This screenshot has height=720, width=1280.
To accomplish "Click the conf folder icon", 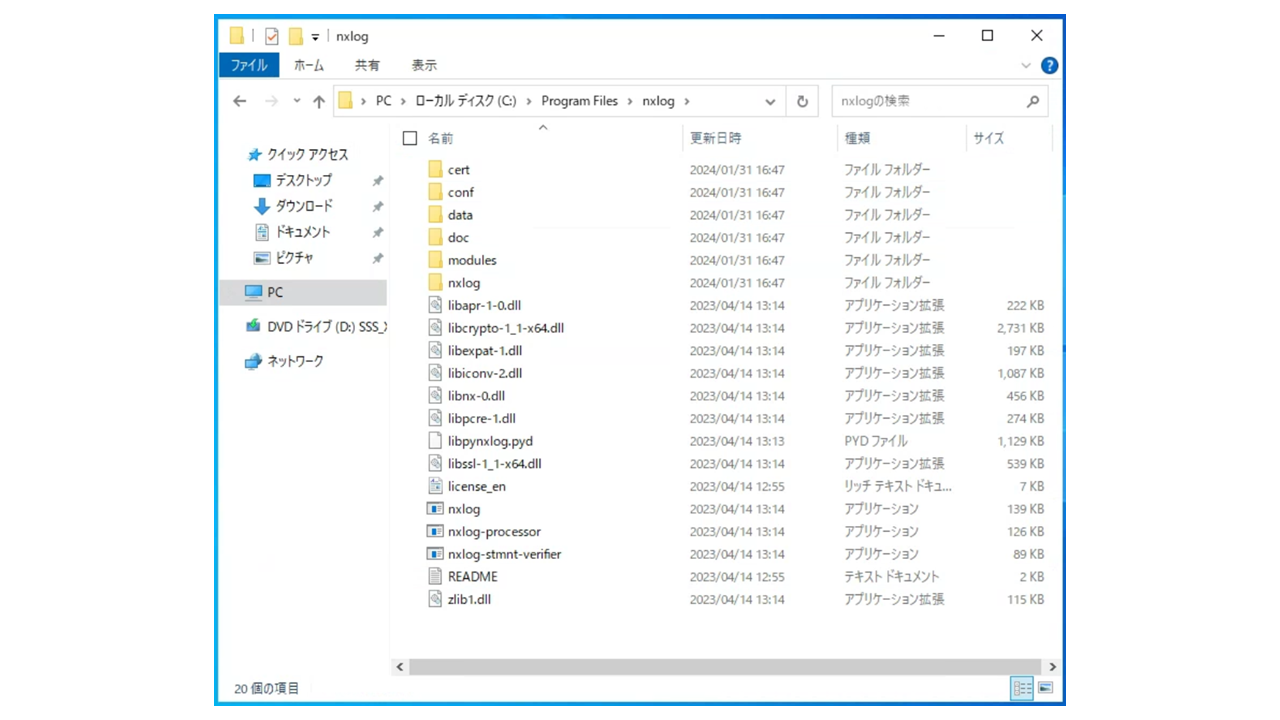I will point(435,192).
